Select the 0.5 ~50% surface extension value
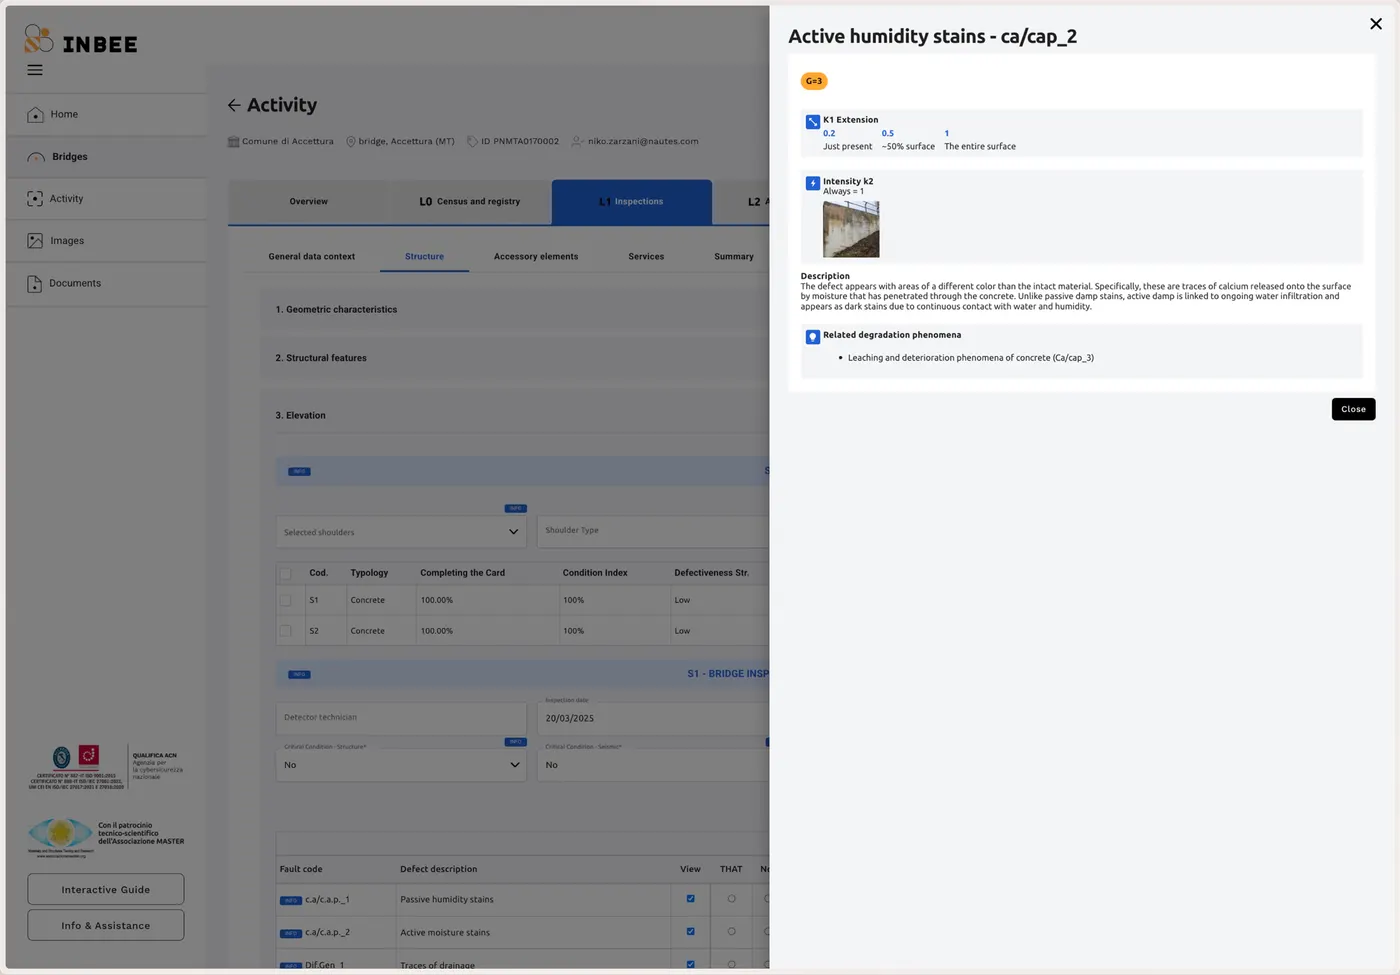1400x975 pixels. coord(908,140)
